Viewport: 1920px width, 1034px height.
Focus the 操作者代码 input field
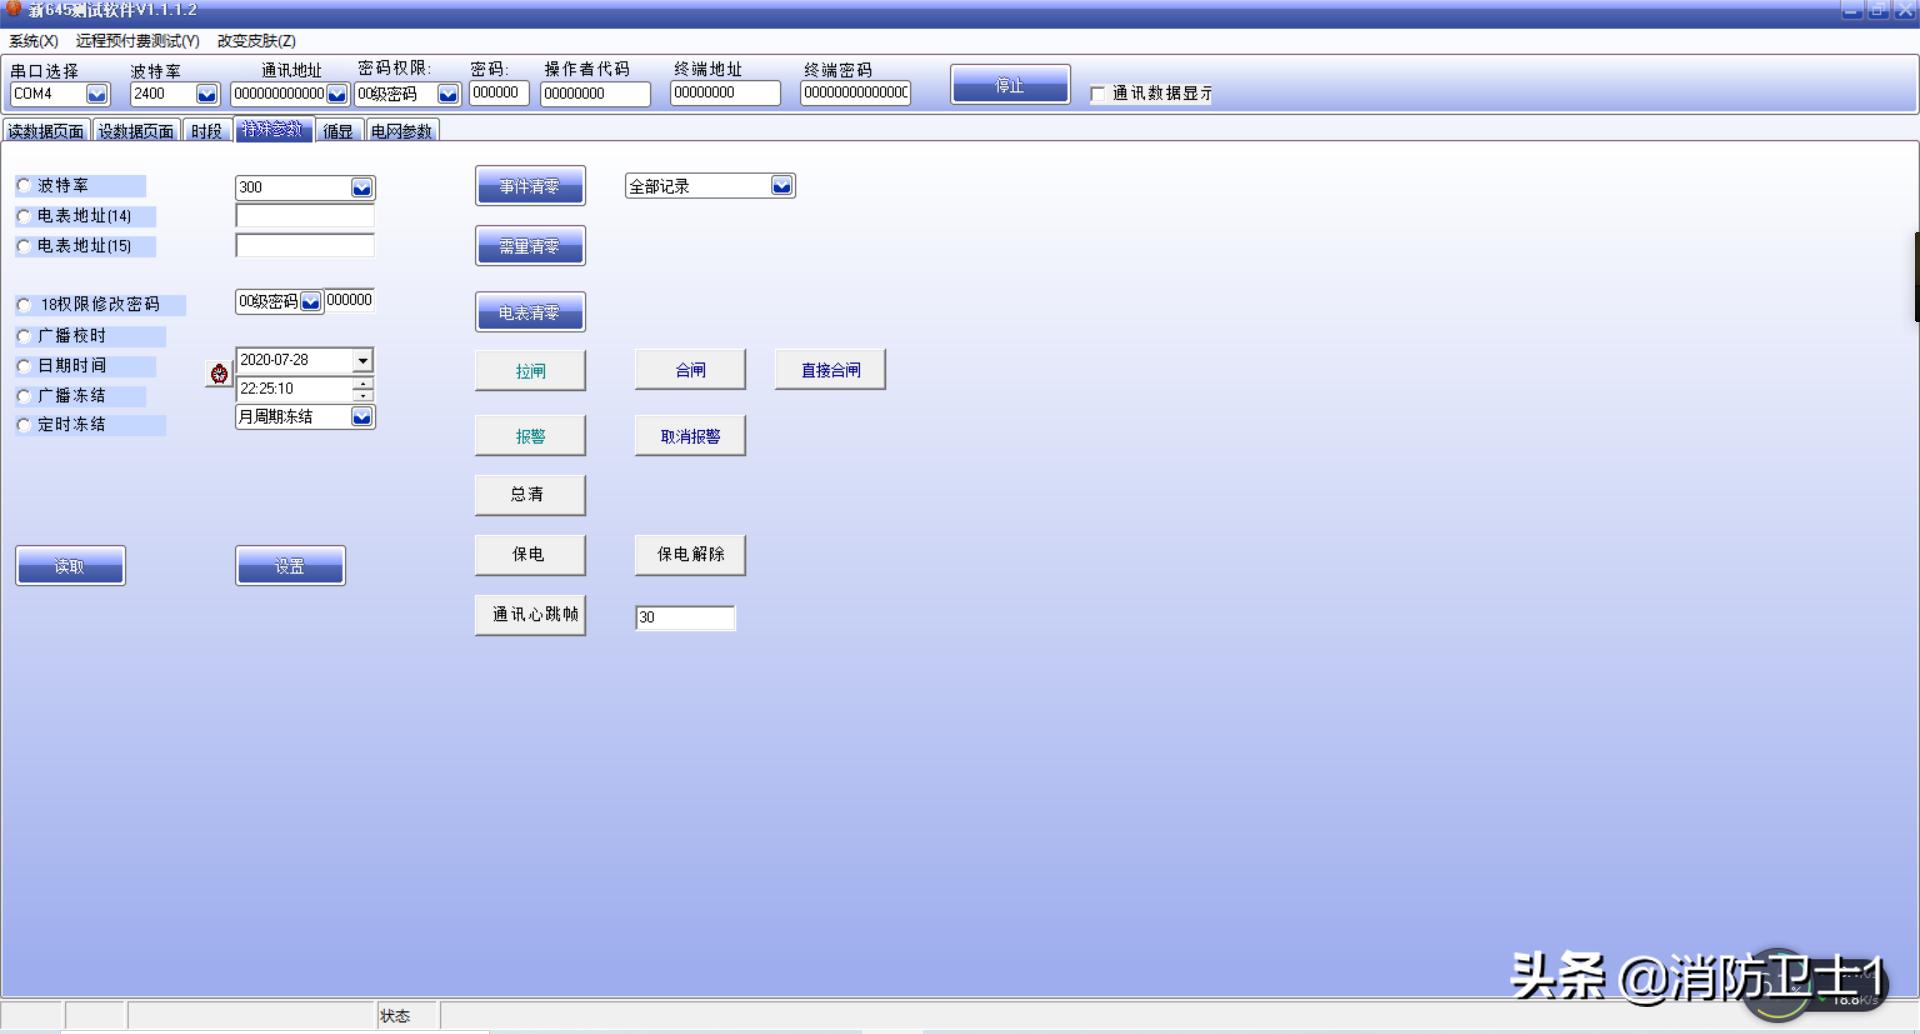[x=595, y=94]
